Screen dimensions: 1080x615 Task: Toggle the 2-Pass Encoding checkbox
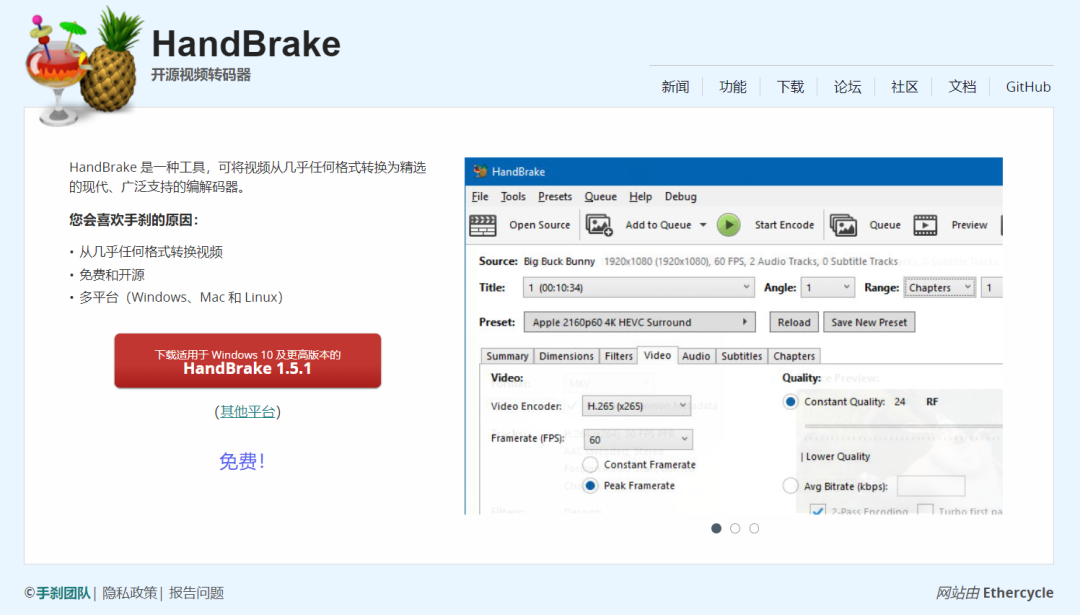click(x=818, y=510)
